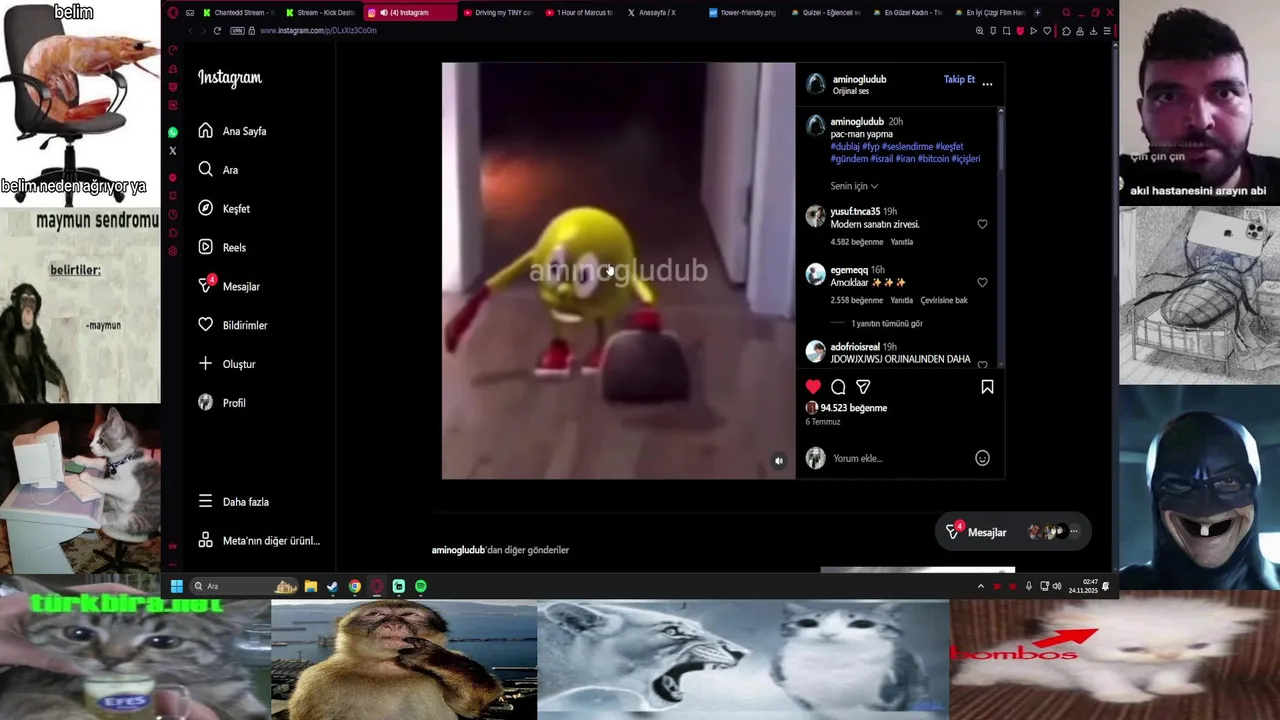Viewport: 1280px width, 720px height.
Task: Reply to yusuf.tnca35's comment with Yanıtla
Action: pos(902,242)
